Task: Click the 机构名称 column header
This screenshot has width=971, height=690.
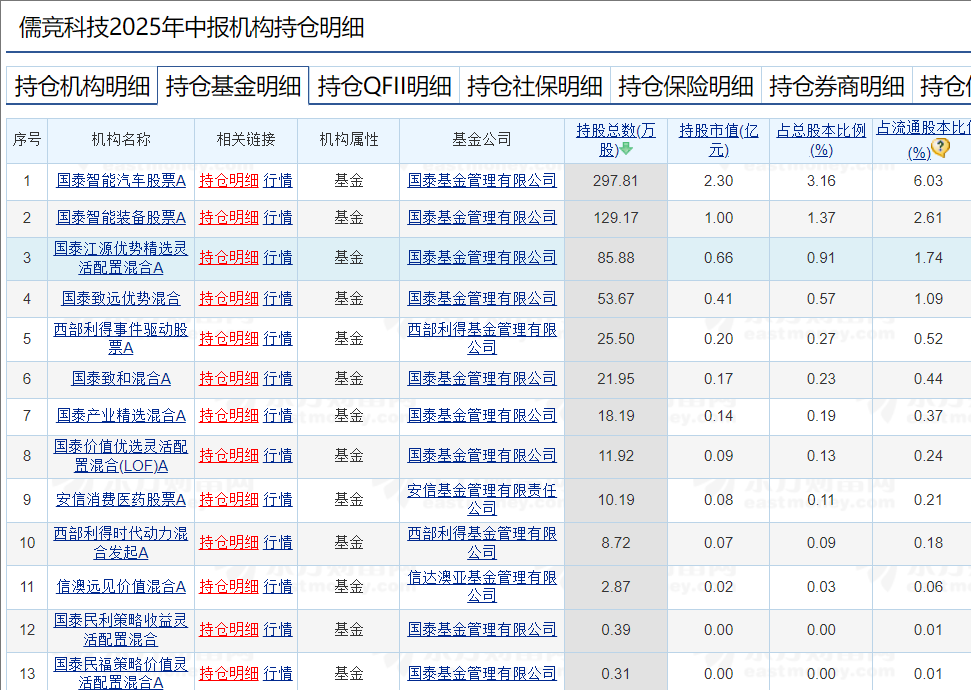Action: (x=121, y=140)
